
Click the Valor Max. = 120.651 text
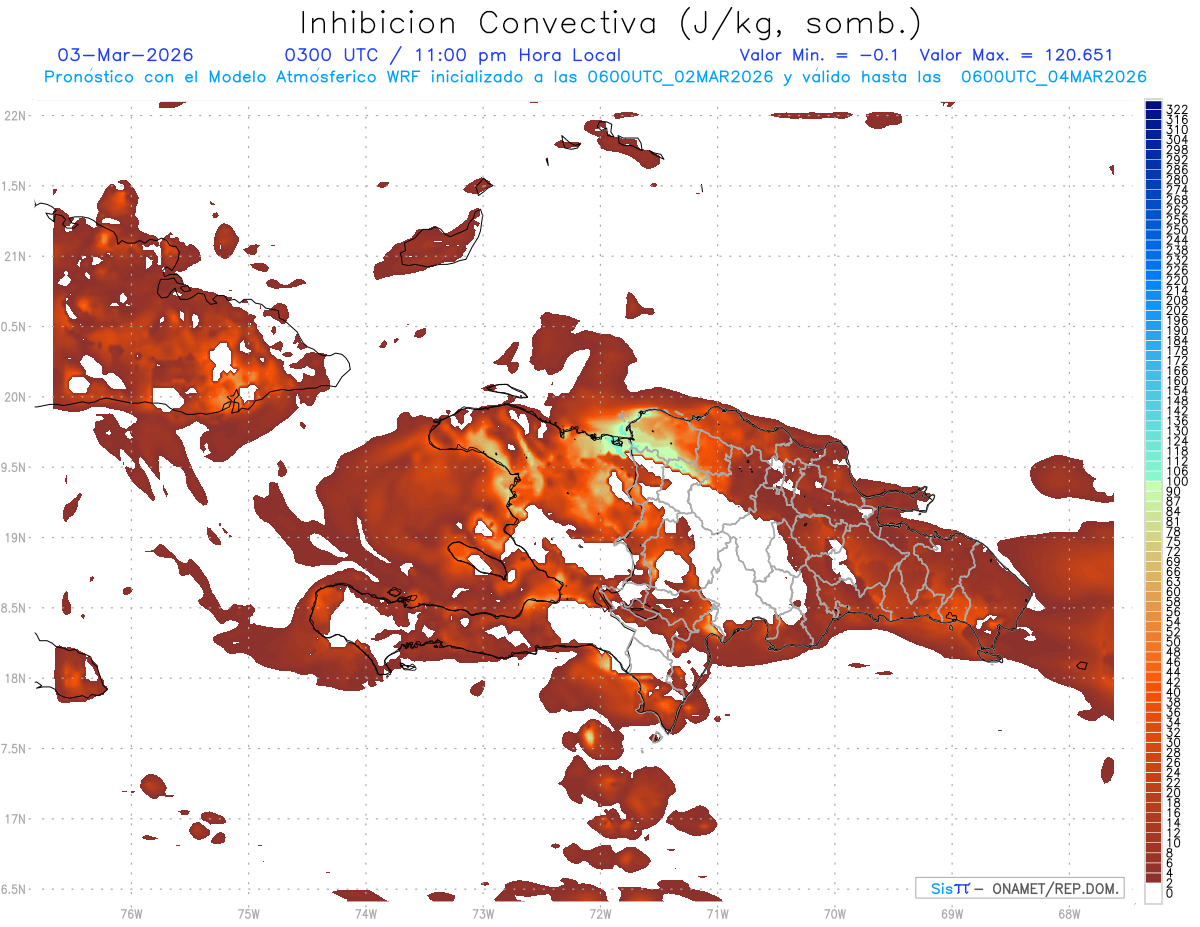1016,55
